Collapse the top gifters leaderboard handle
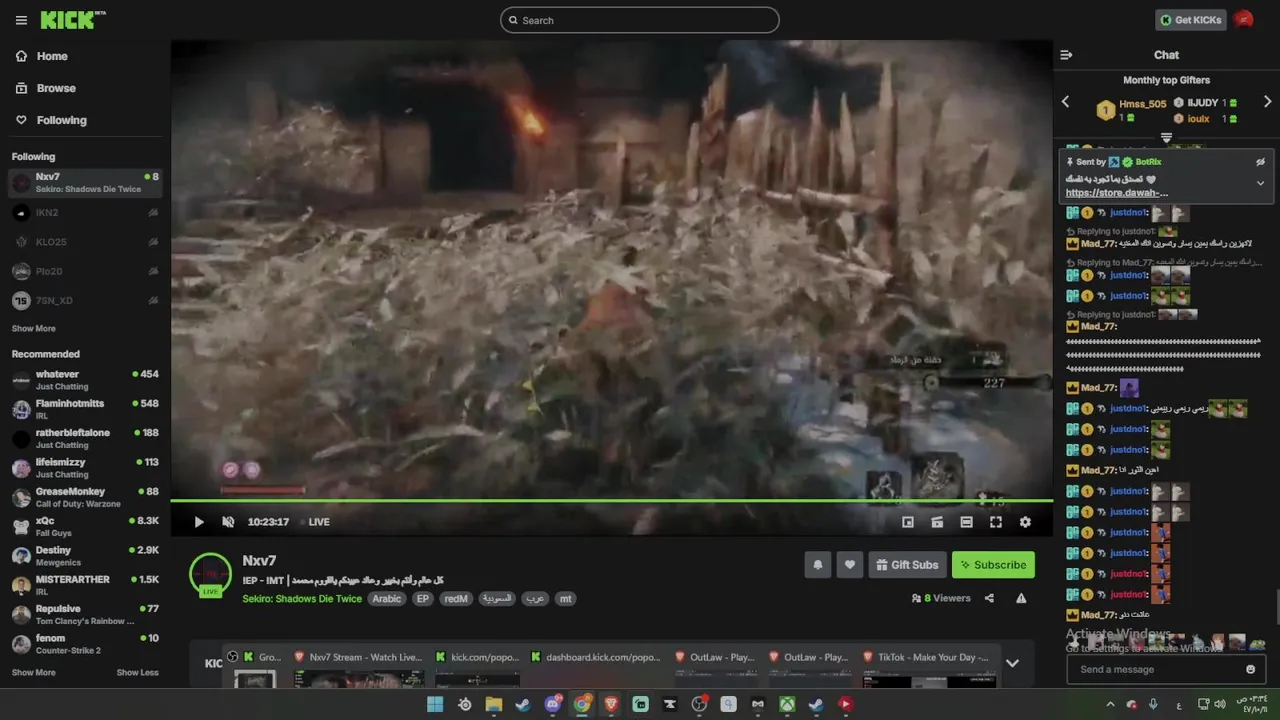Viewport: 1280px width, 720px height. [x=1166, y=137]
